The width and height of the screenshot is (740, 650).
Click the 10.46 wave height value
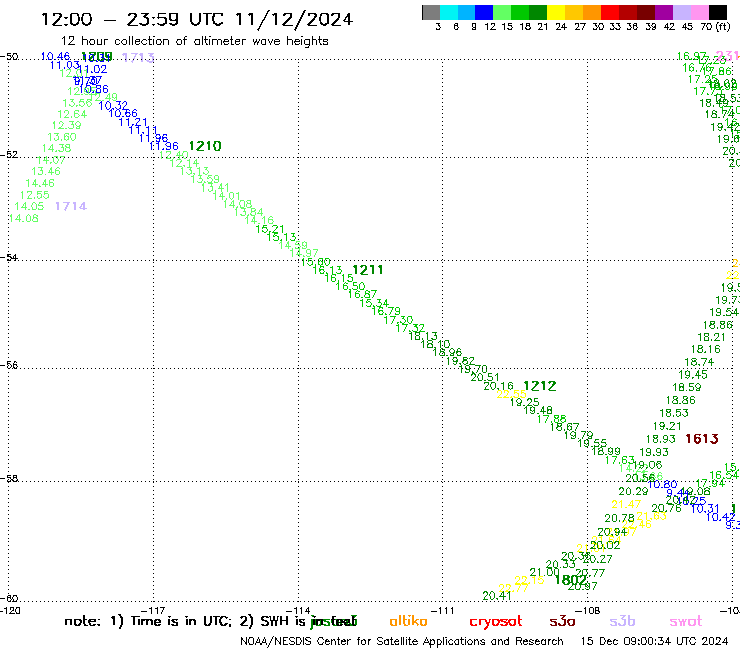[55, 56]
